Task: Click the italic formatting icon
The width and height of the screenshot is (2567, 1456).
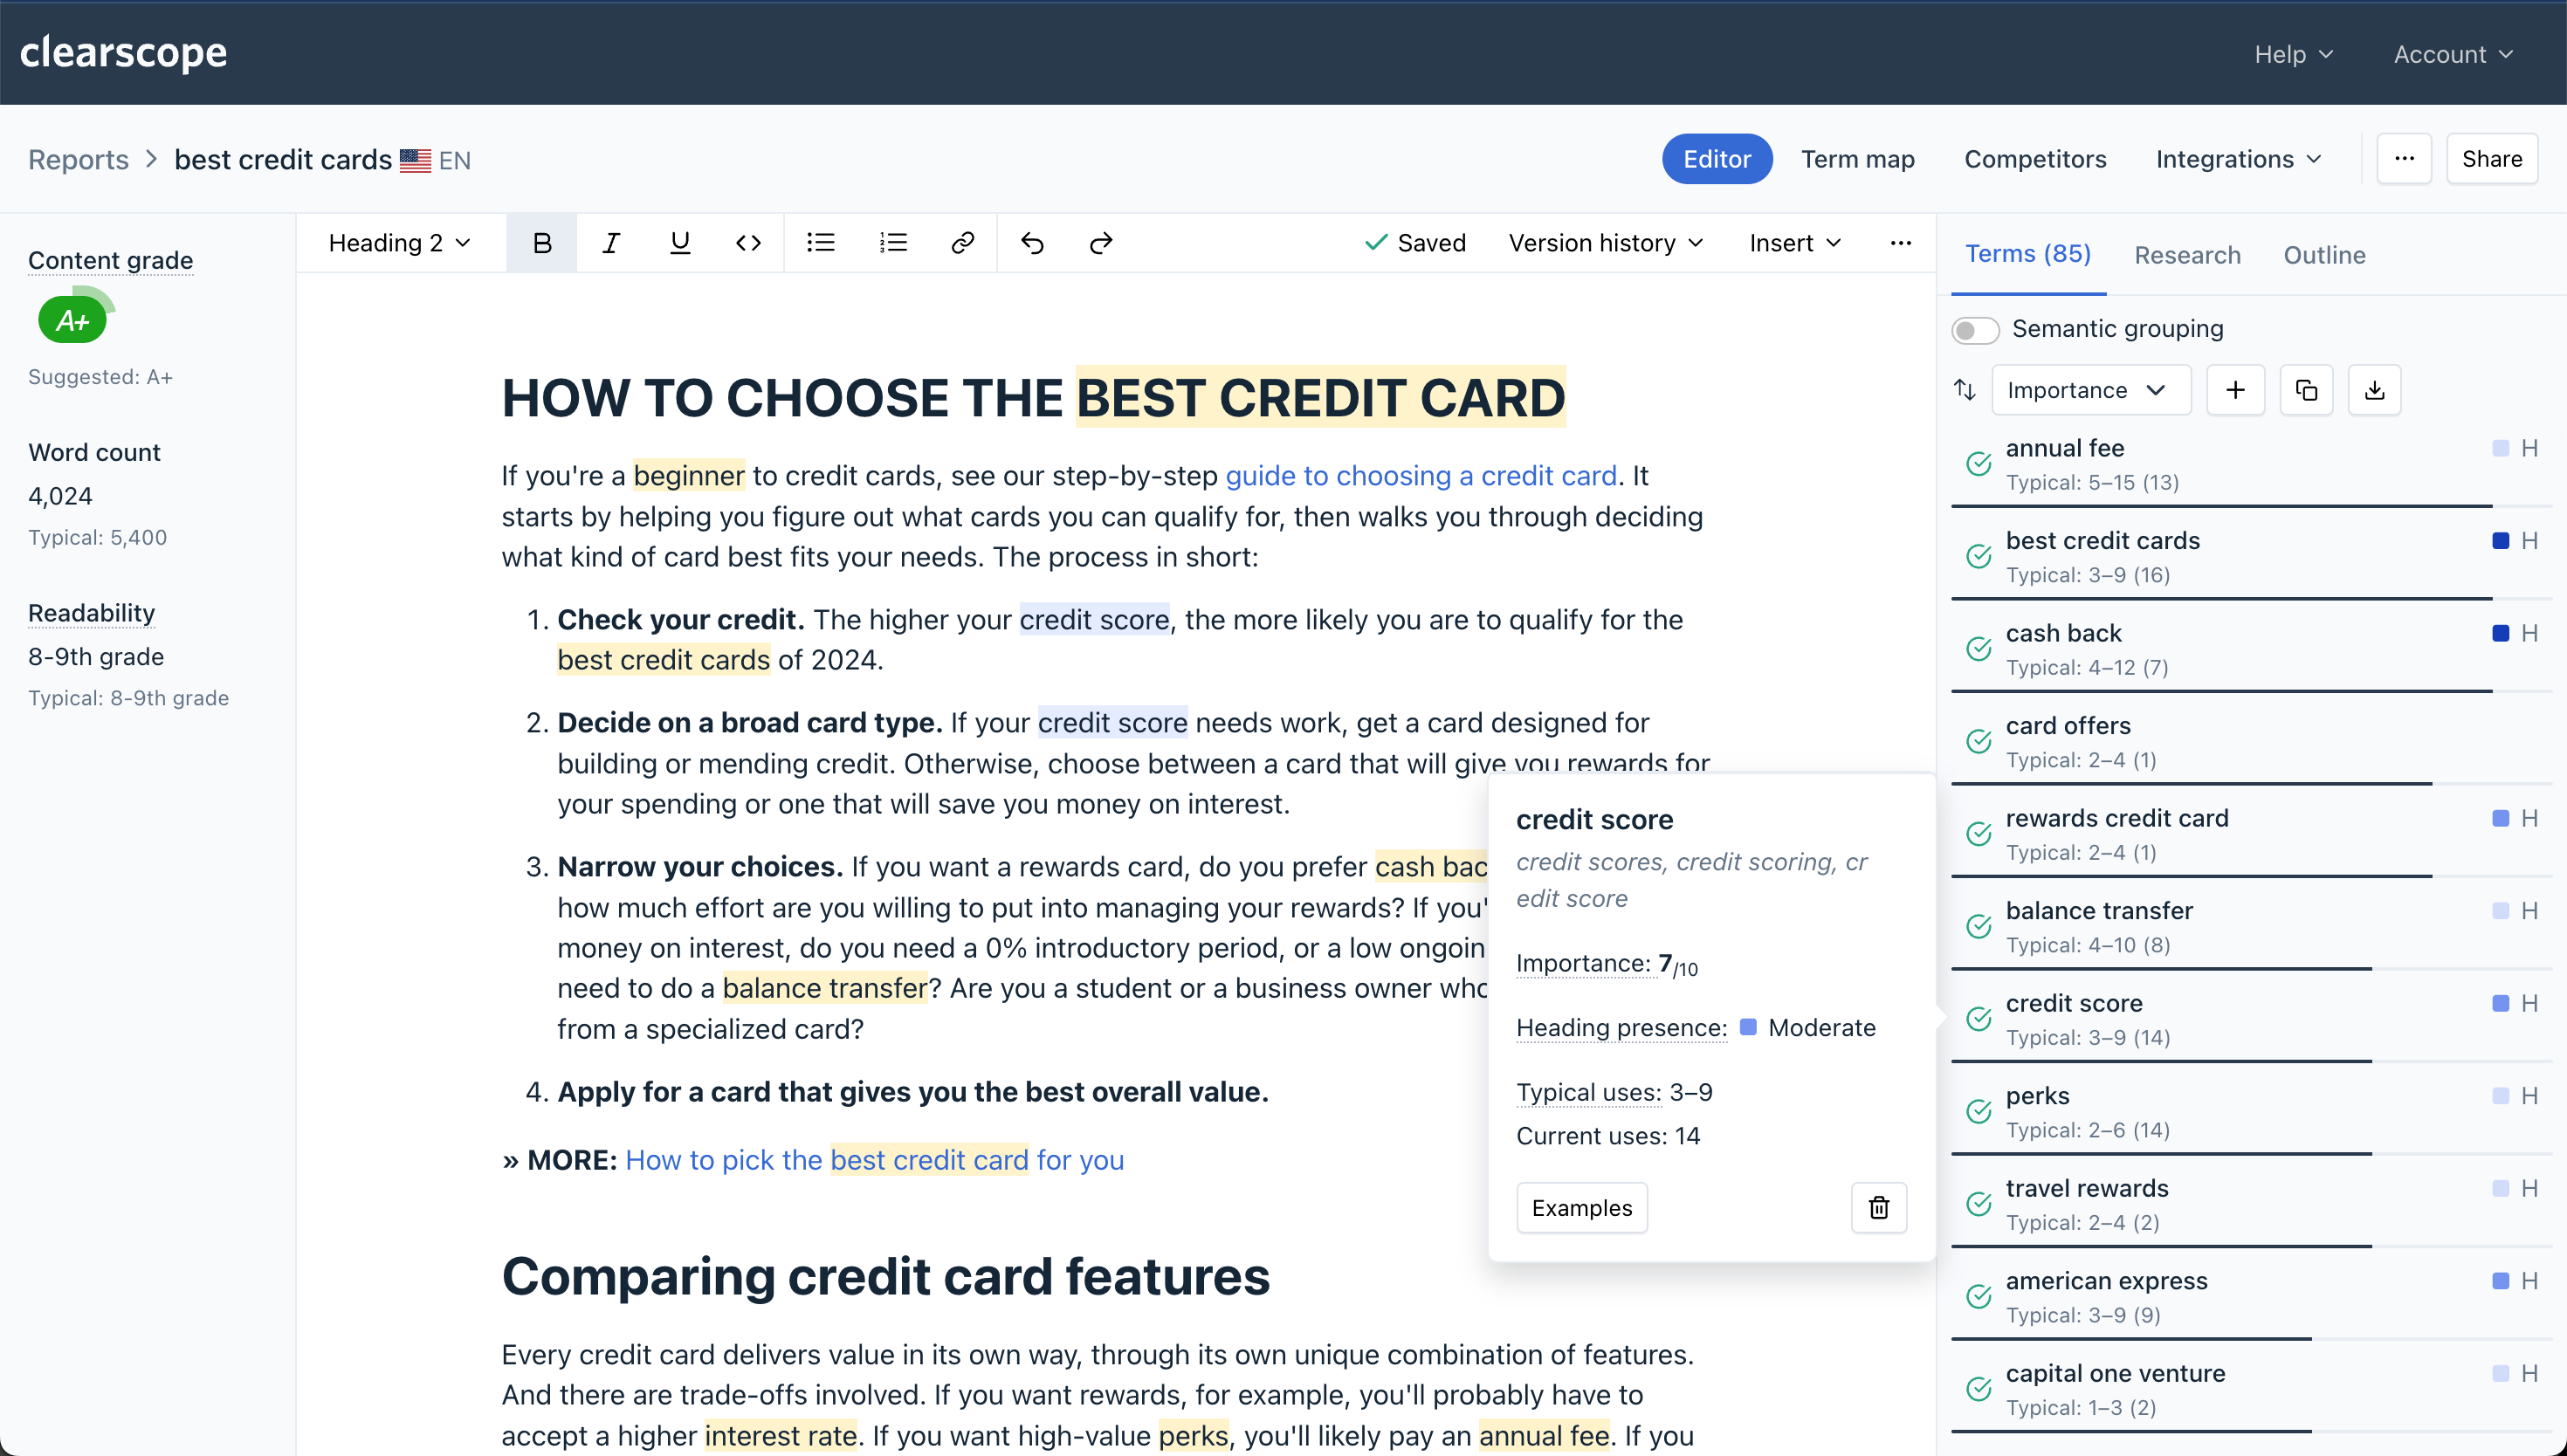Action: coord(610,242)
